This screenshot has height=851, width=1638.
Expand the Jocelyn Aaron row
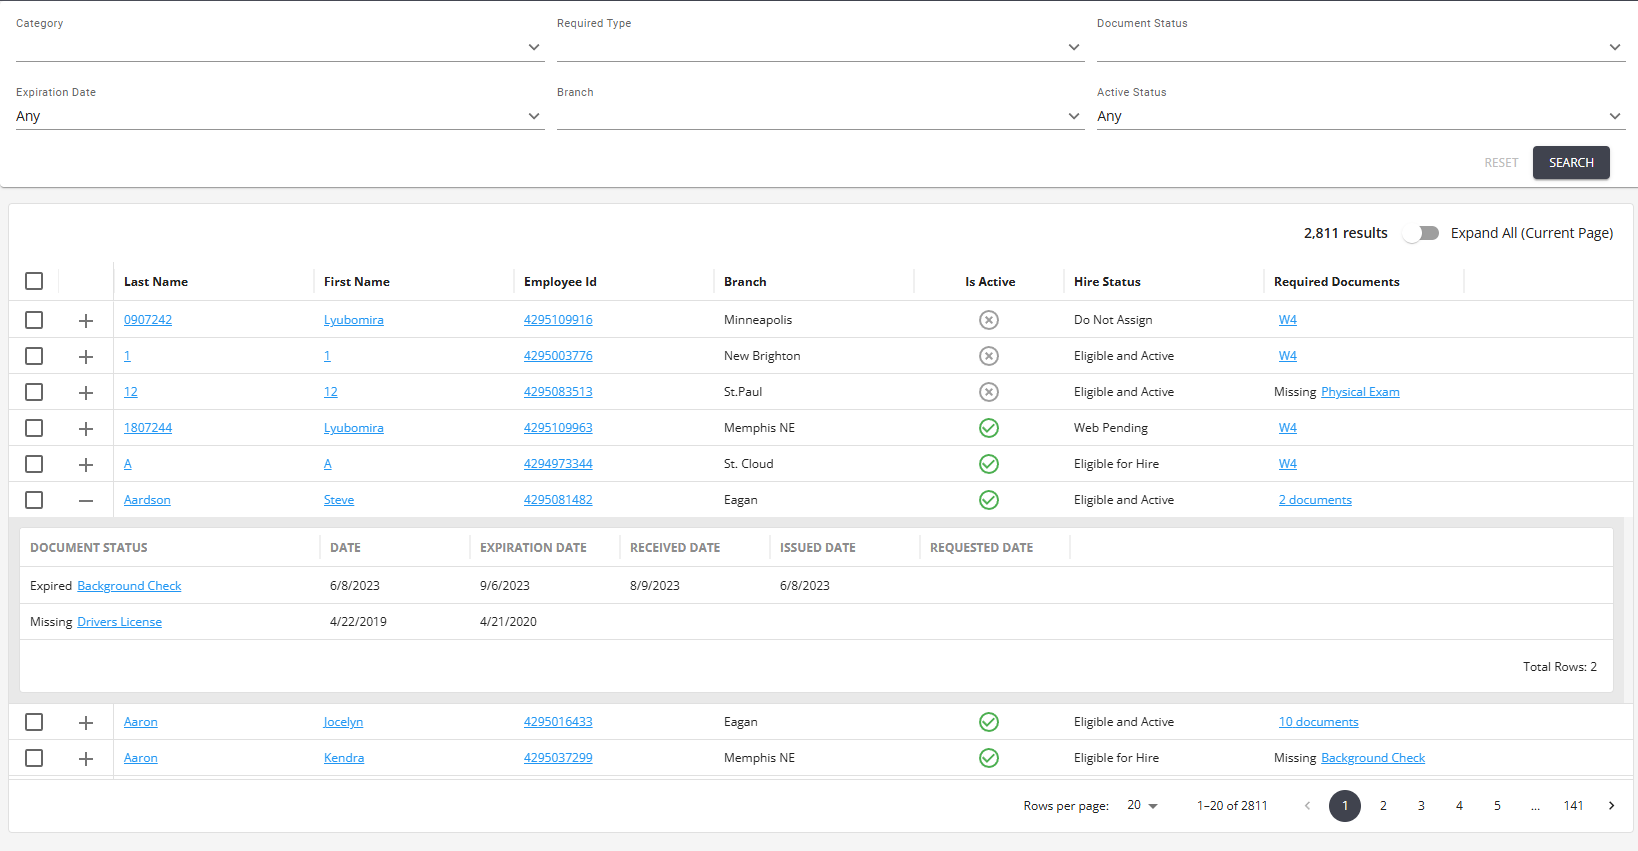(x=86, y=723)
